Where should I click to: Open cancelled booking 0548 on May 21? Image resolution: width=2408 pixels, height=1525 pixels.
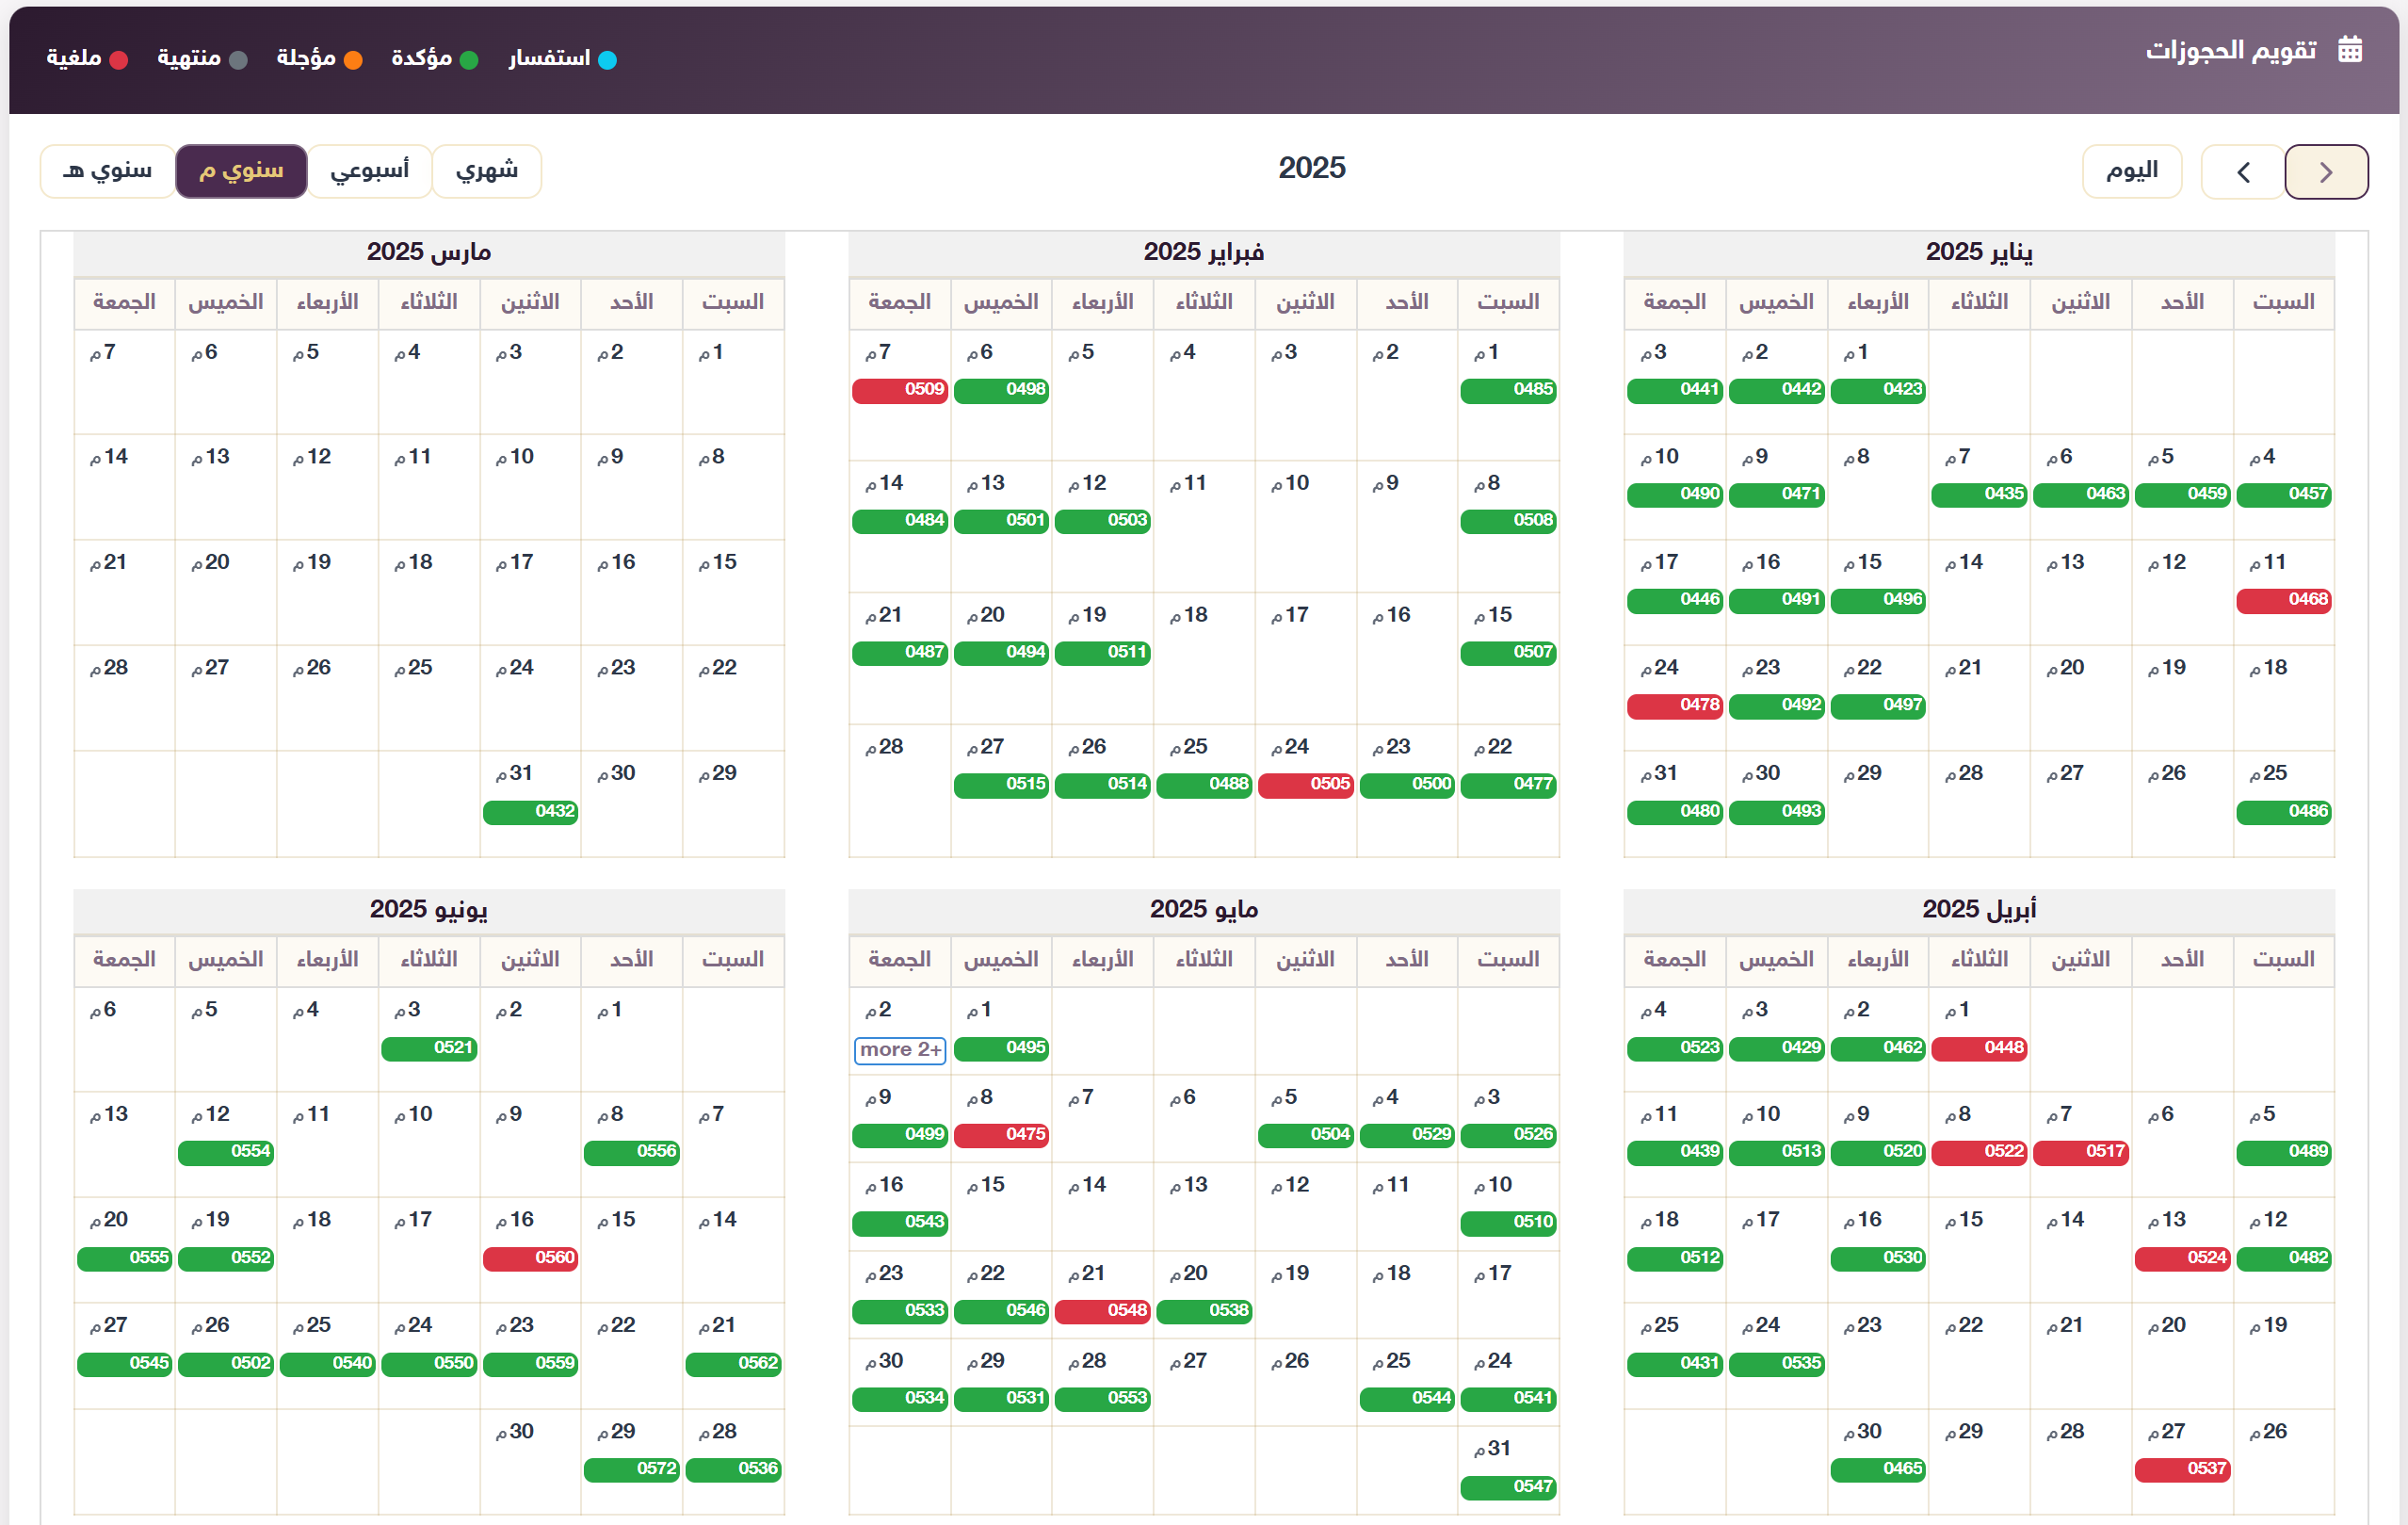tap(1103, 1311)
